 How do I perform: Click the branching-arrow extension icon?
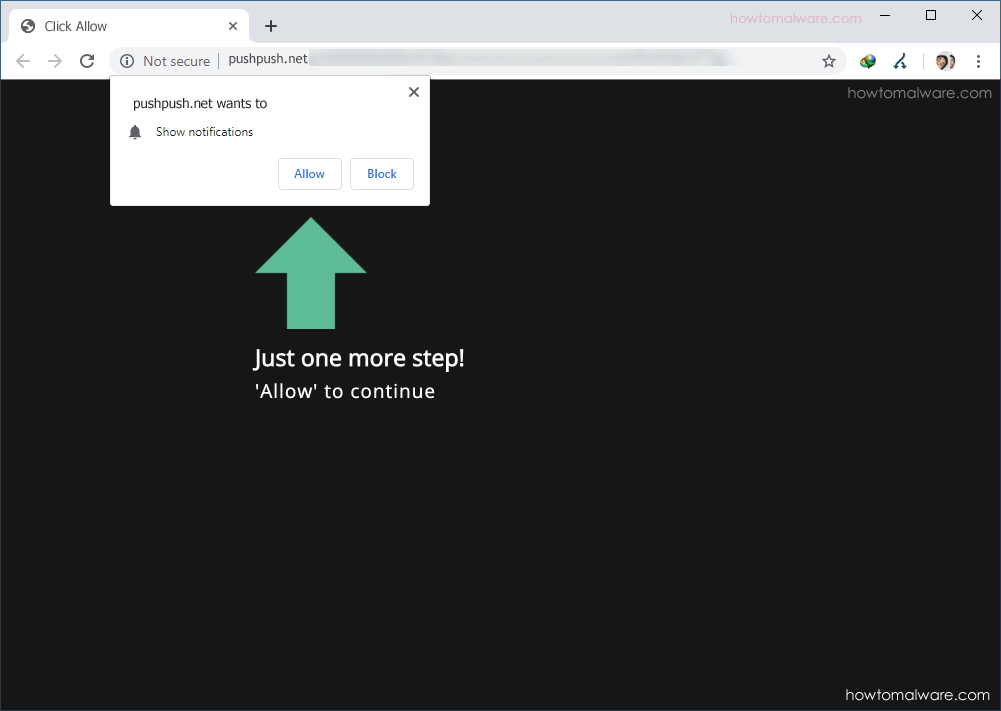[x=900, y=61]
